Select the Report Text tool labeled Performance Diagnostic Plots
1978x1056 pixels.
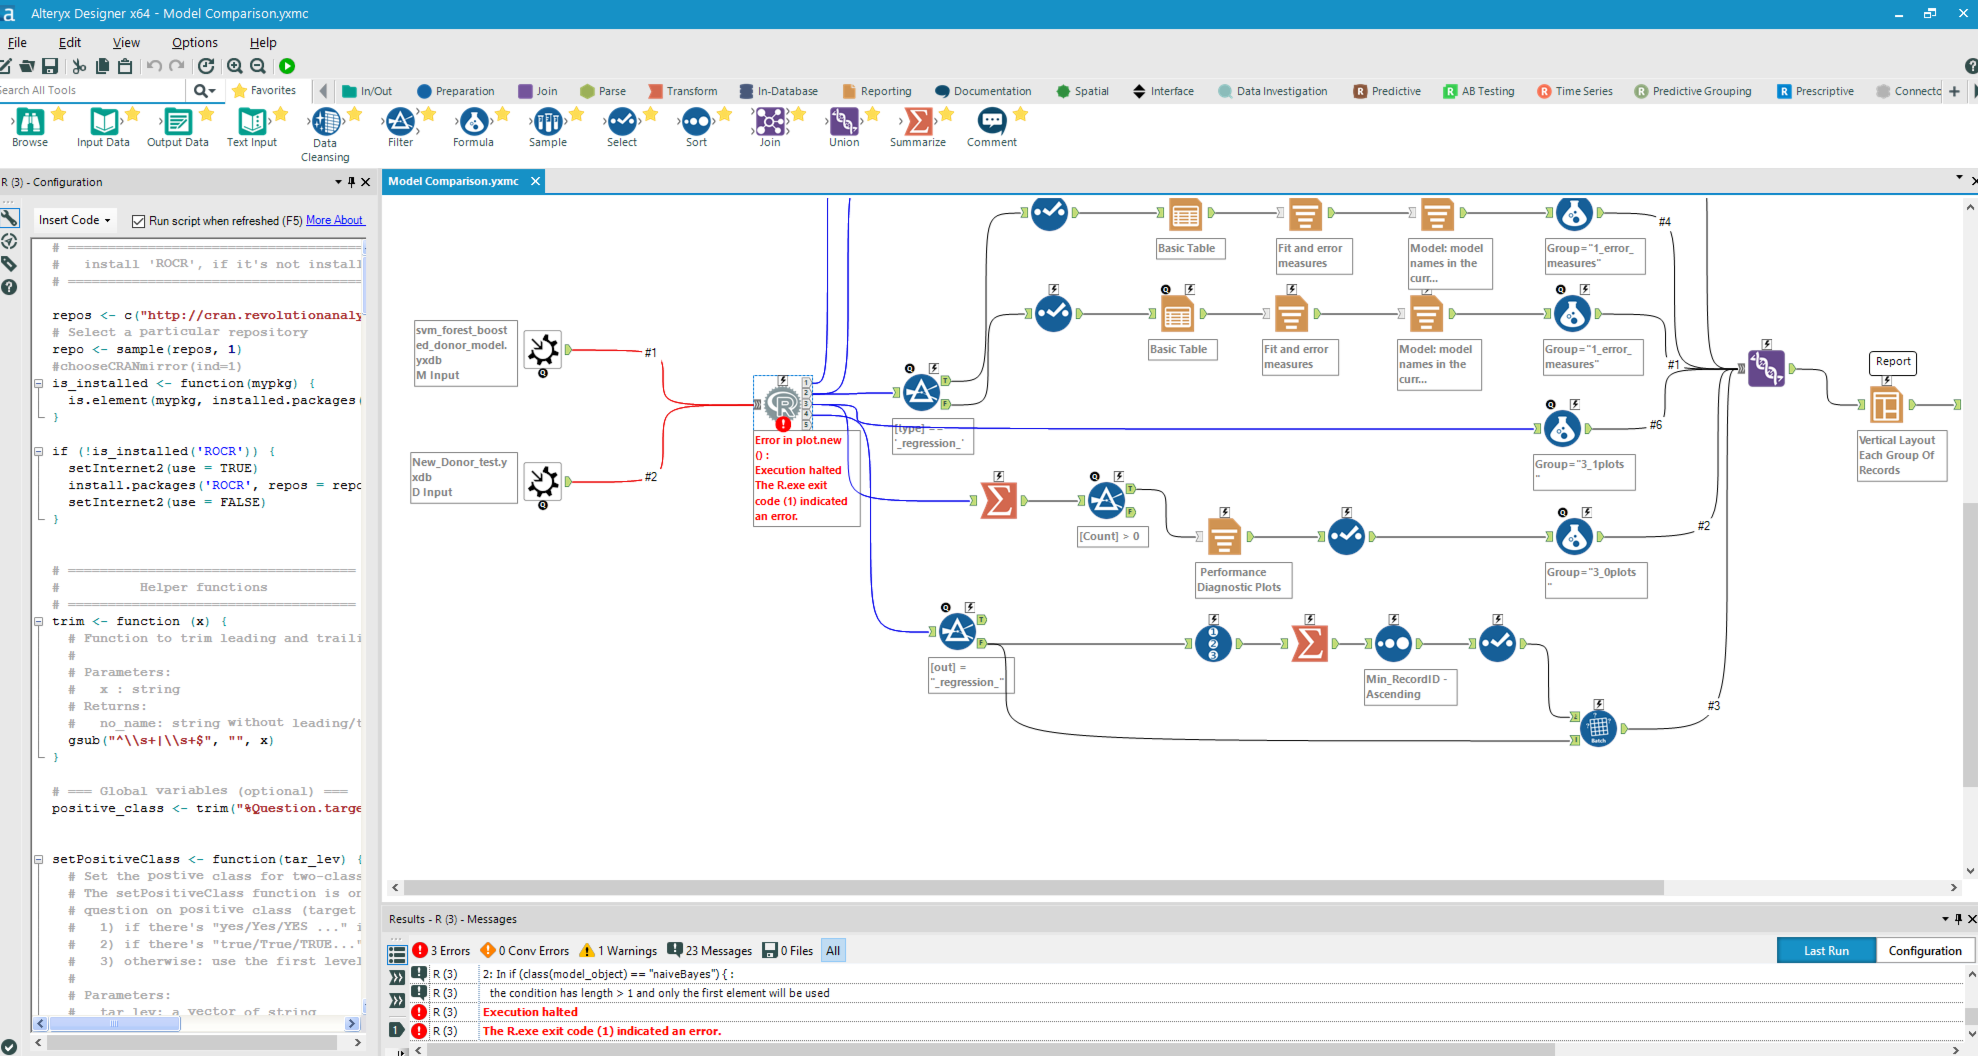click(x=1224, y=537)
